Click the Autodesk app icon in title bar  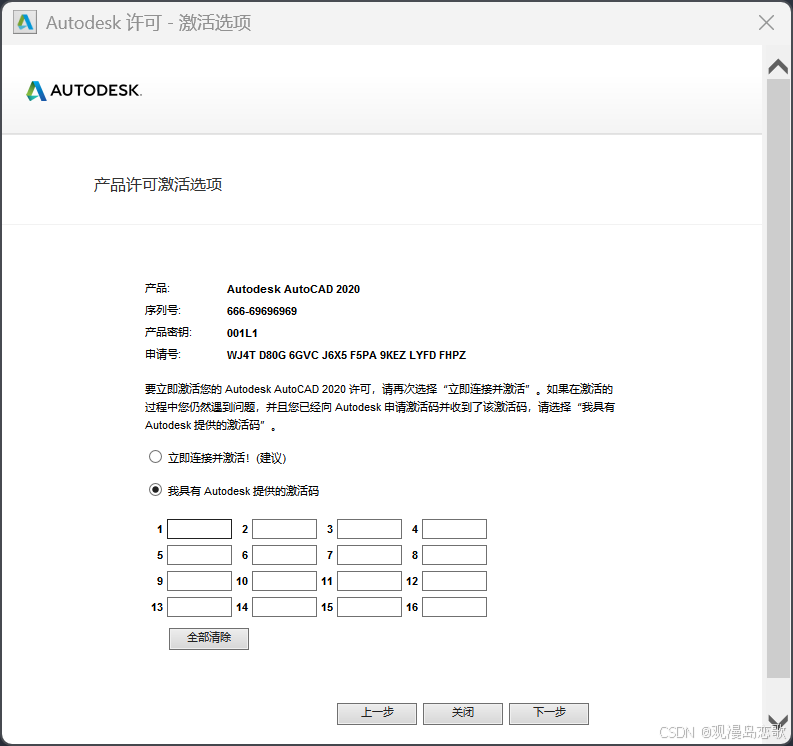tap(25, 22)
